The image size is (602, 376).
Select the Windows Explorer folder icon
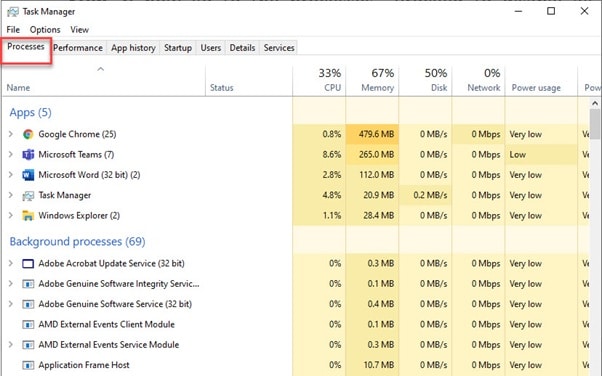28,216
